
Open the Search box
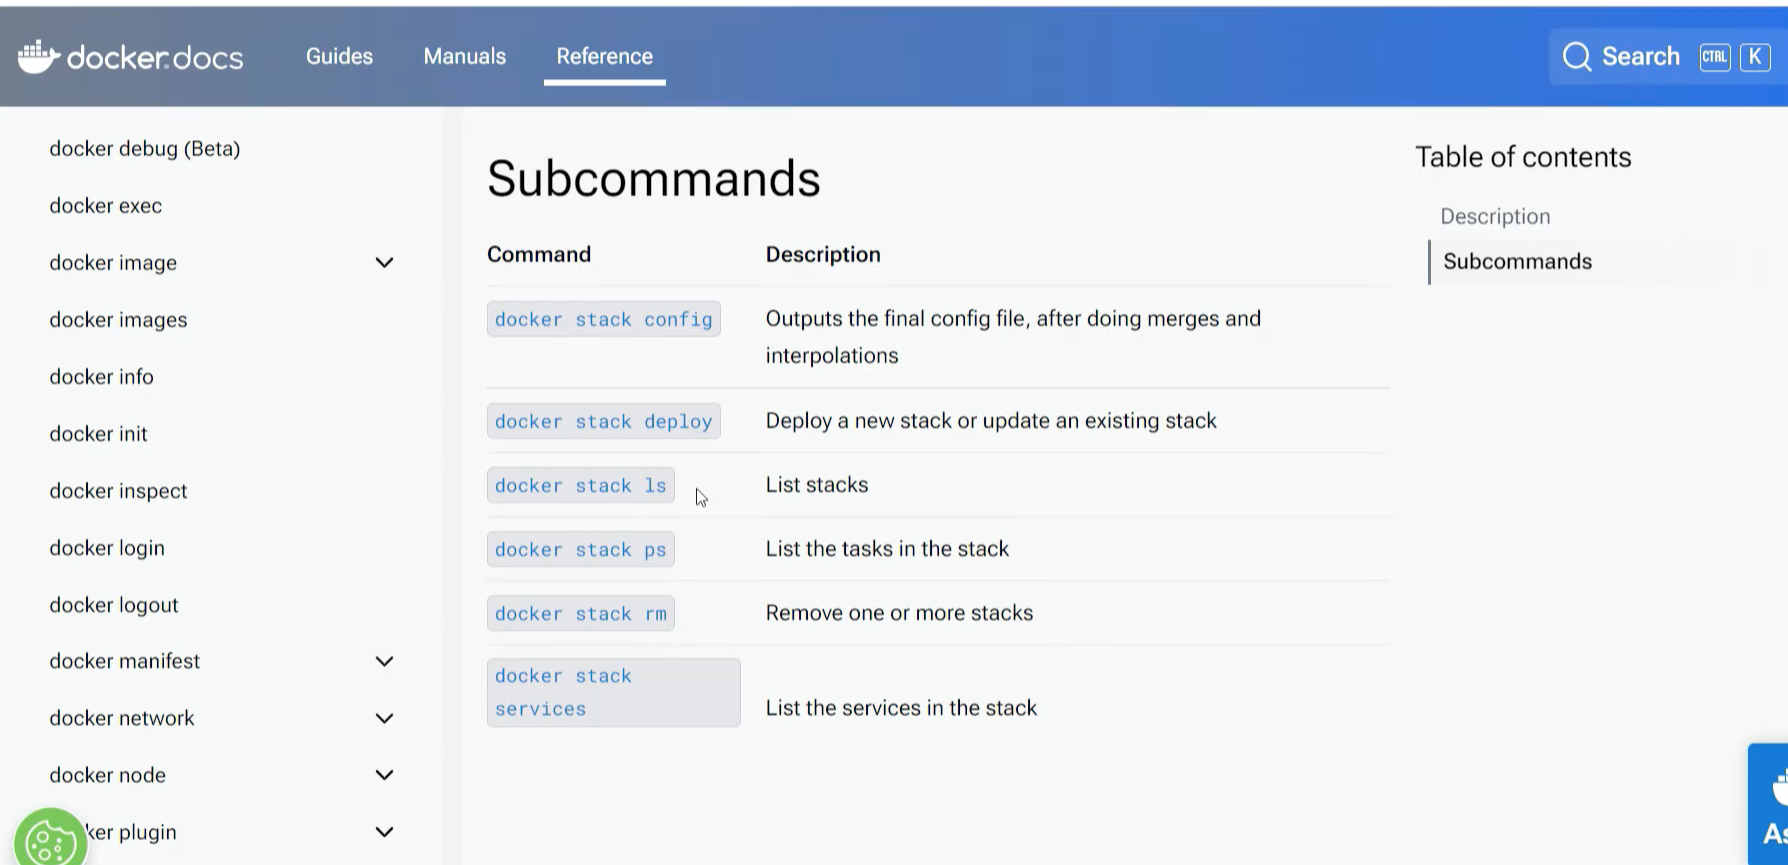[1667, 57]
